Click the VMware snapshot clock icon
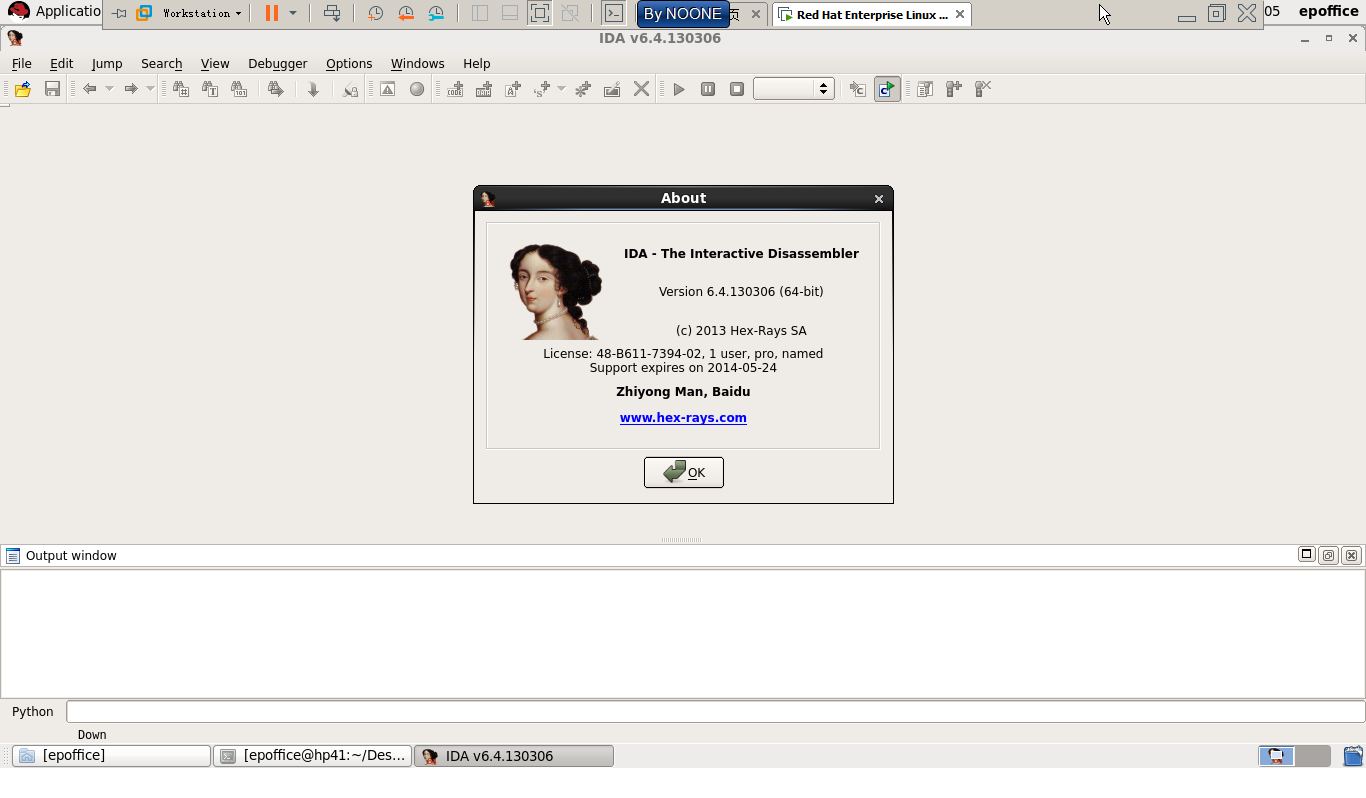The height and width of the screenshot is (798, 1366). tap(375, 13)
